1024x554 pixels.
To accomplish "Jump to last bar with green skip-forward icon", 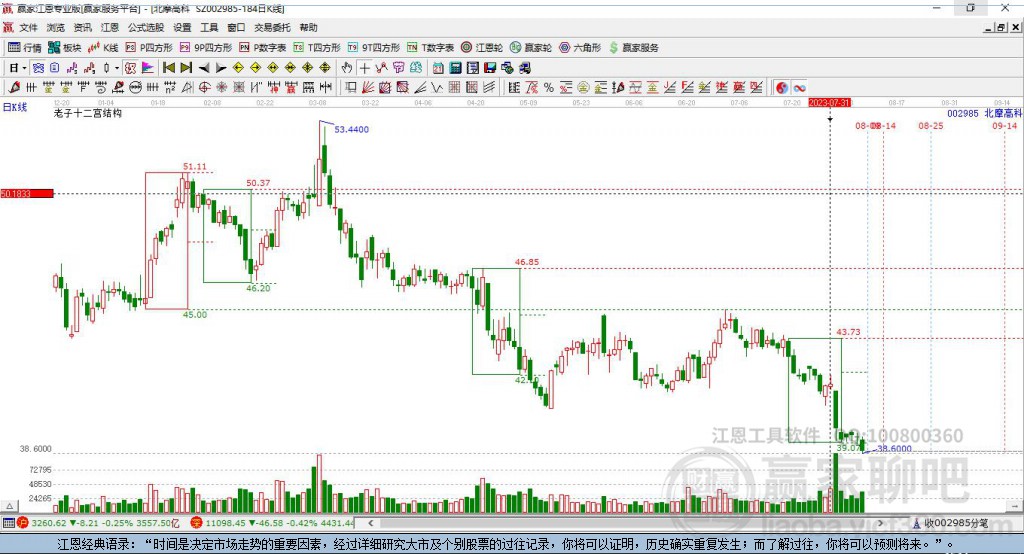I will click(x=186, y=68).
